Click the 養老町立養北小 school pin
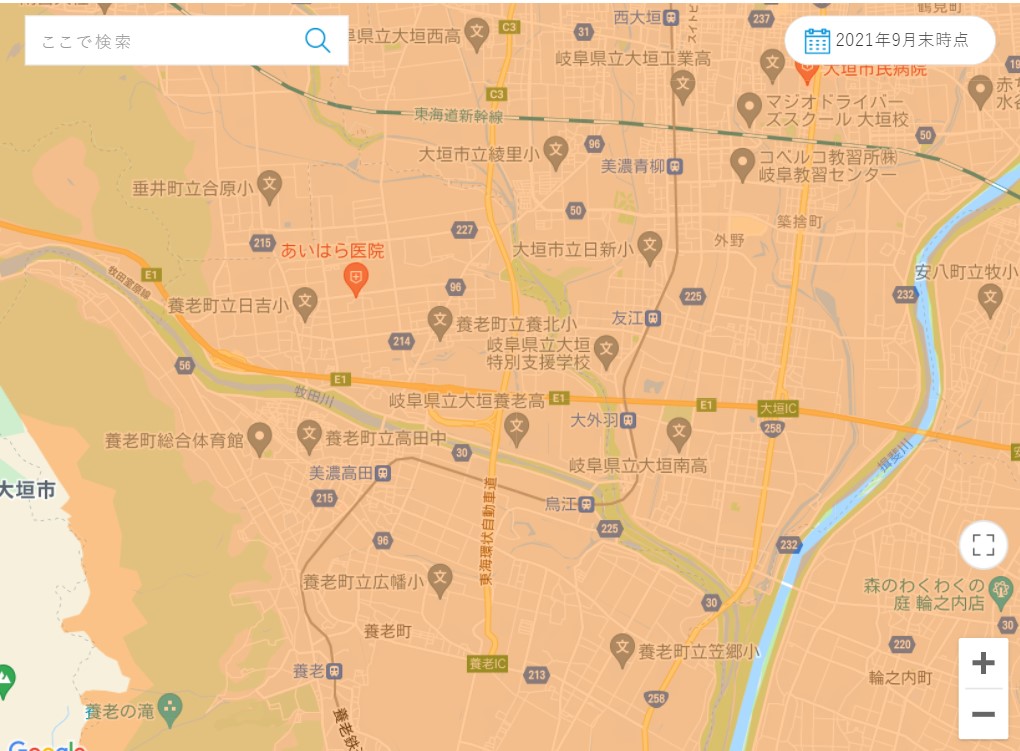1020x751 pixels. (x=440, y=323)
